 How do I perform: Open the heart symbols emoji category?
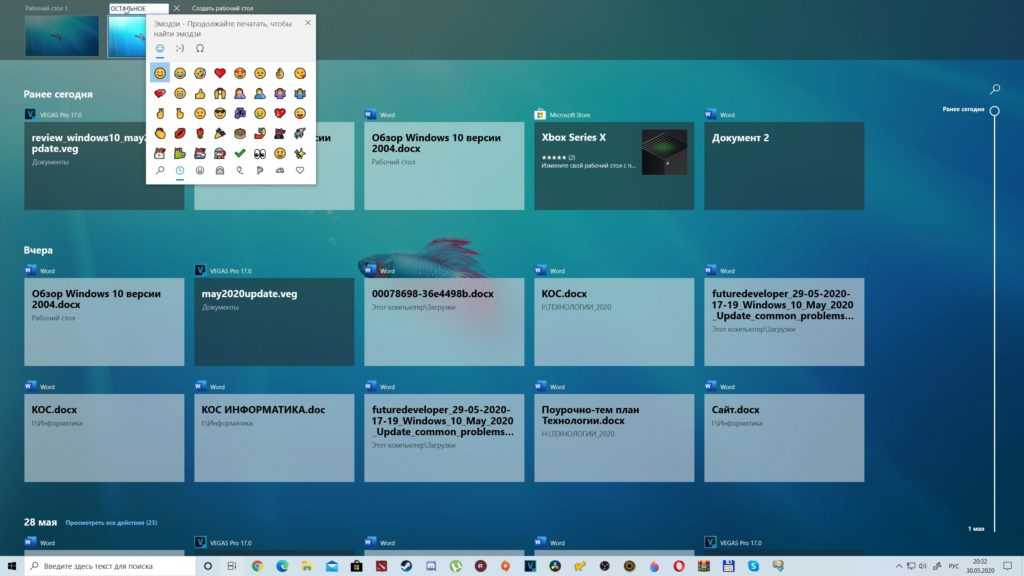[x=299, y=171]
